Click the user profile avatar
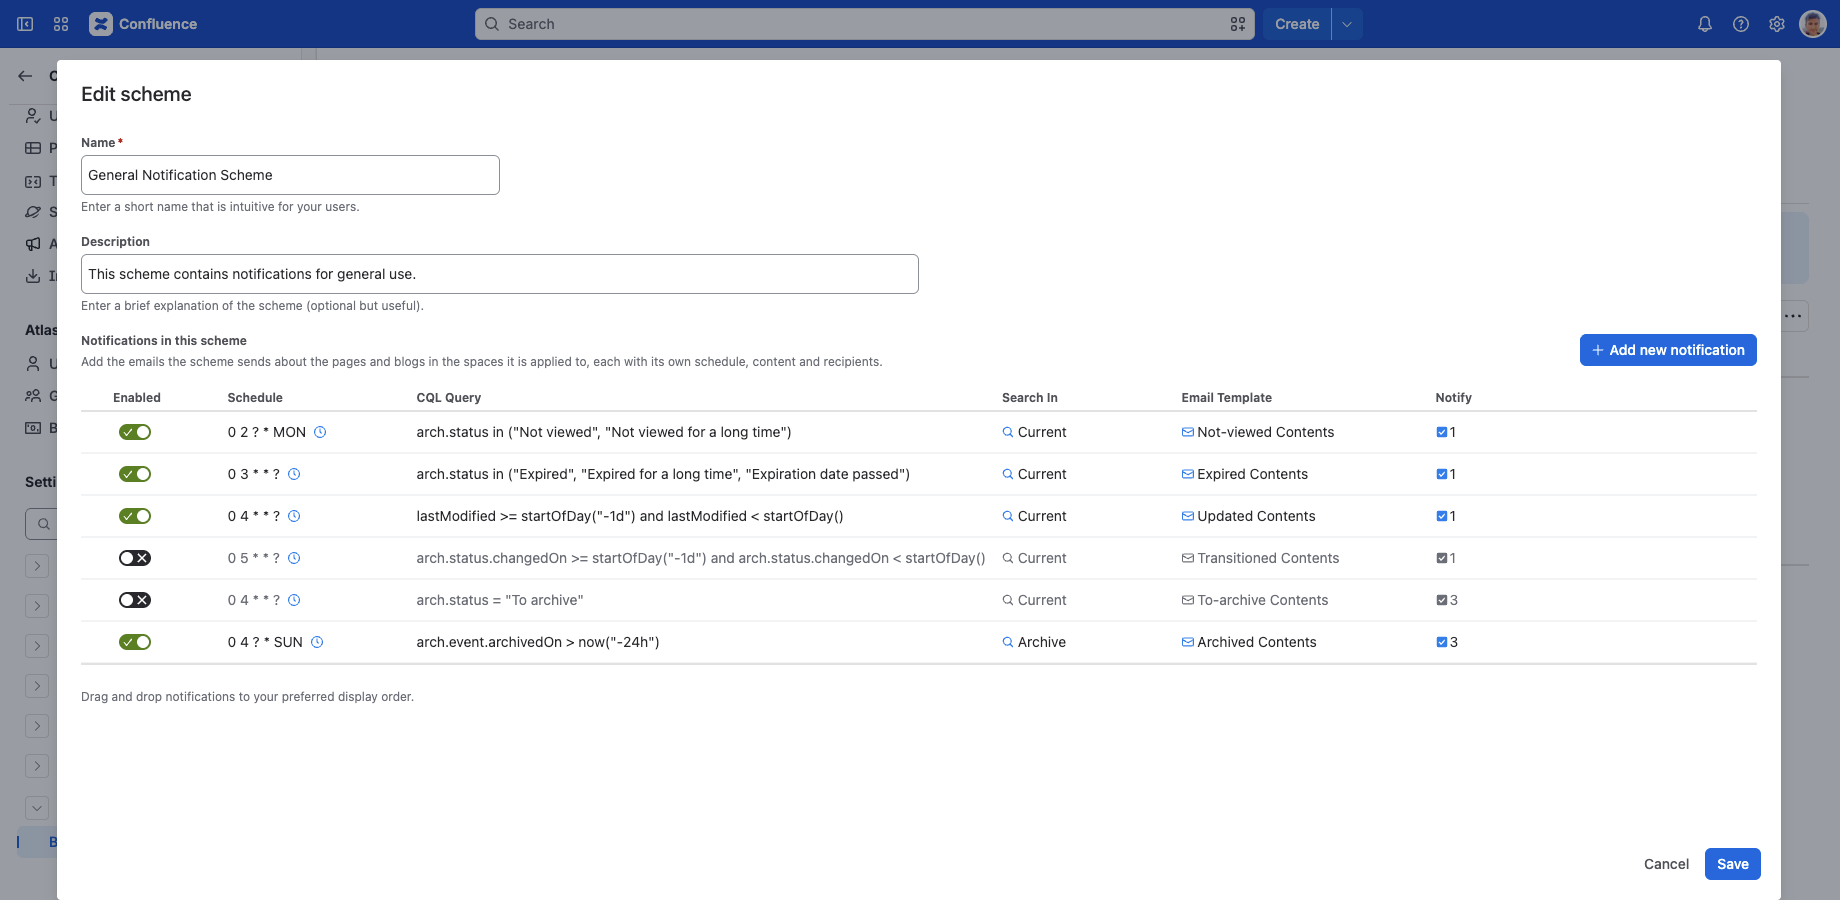Image resolution: width=1840 pixels, height=900 pixels. (1813, 24)
